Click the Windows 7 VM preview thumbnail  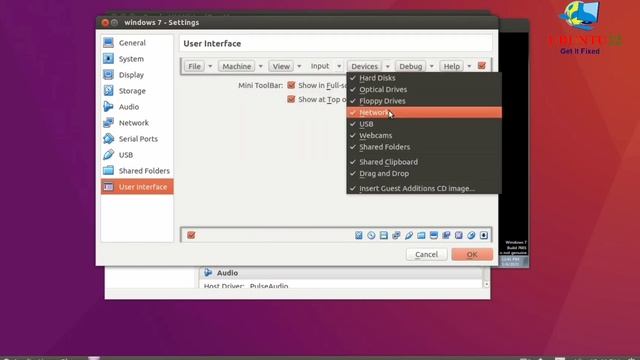pyautogui.click(x=513, y=150)
